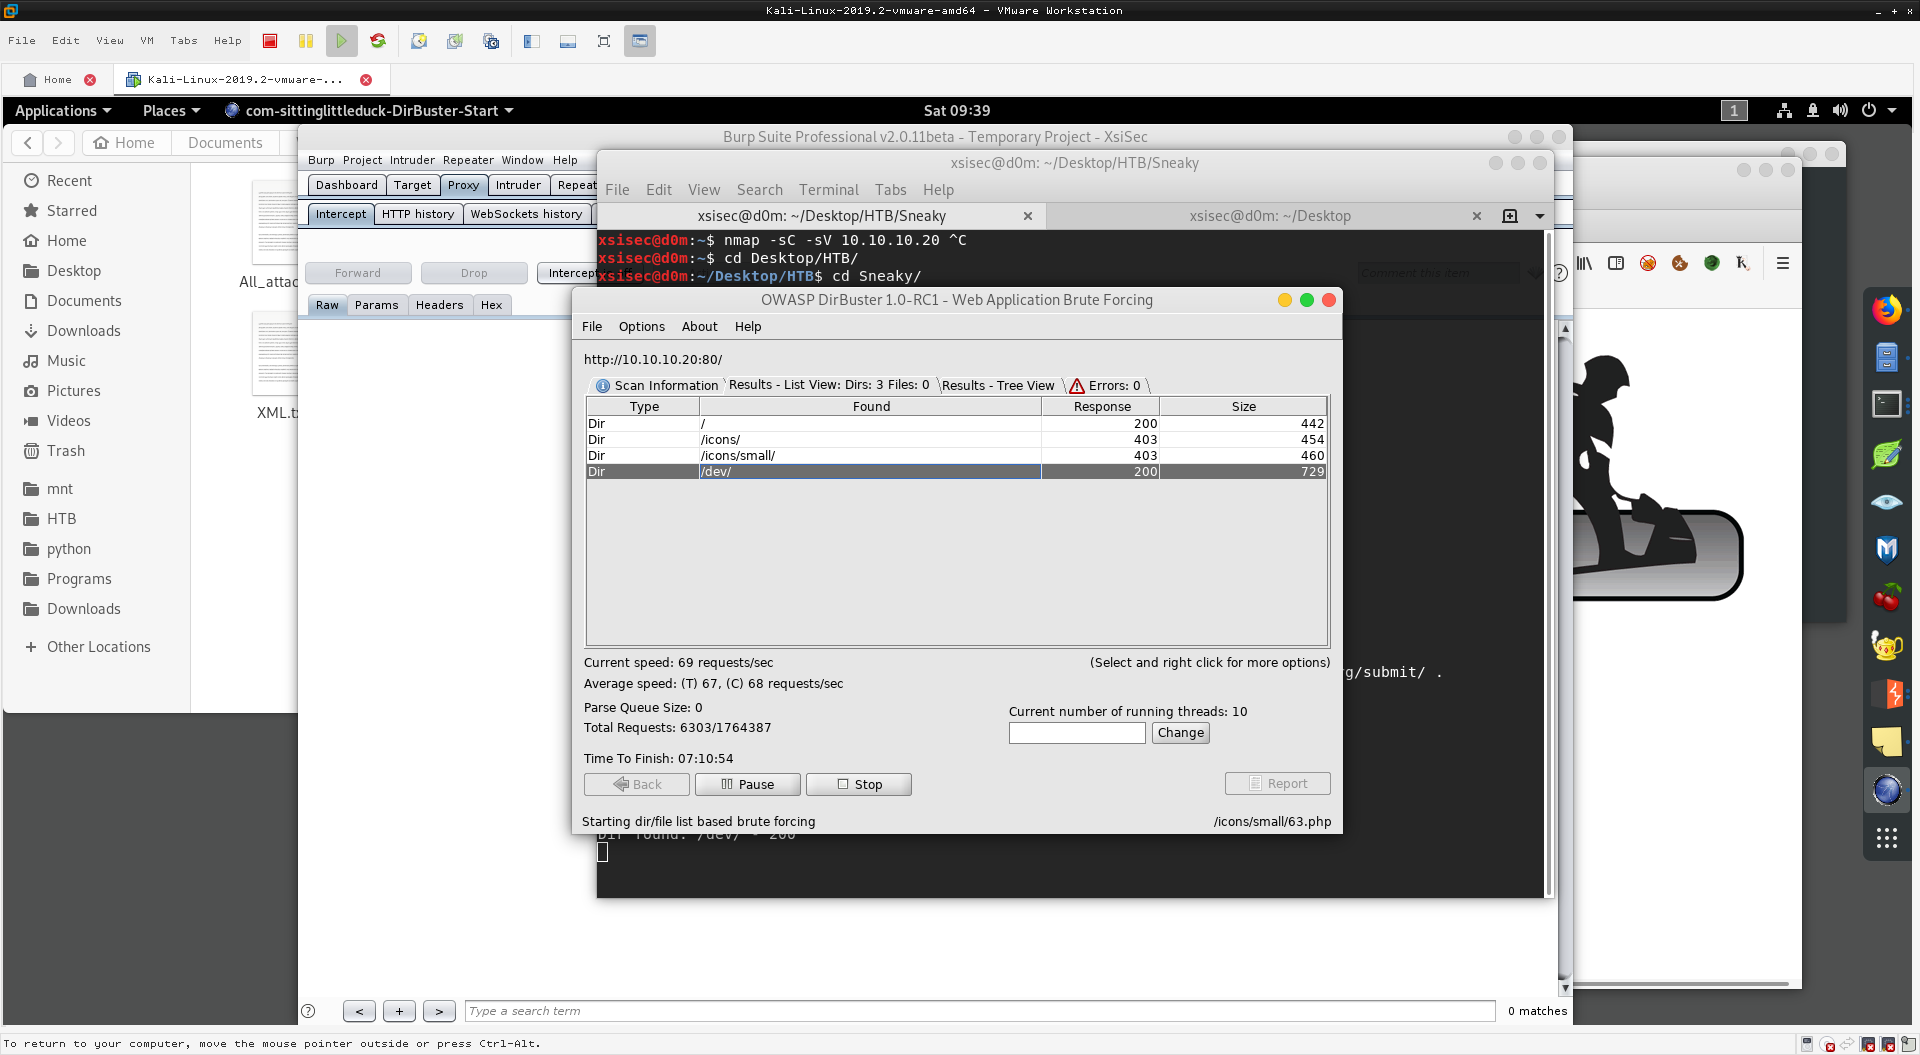Expand the system menu arrow at top right
The height and width of the screenshot is (1055, 1920).
[x=1892, y=110]
